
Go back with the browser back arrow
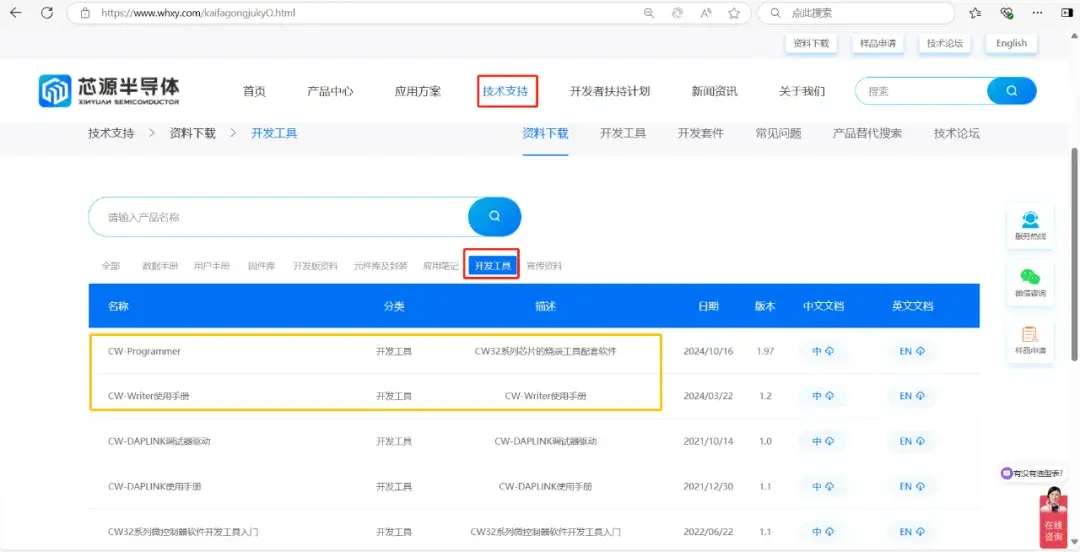click(15, 12)
